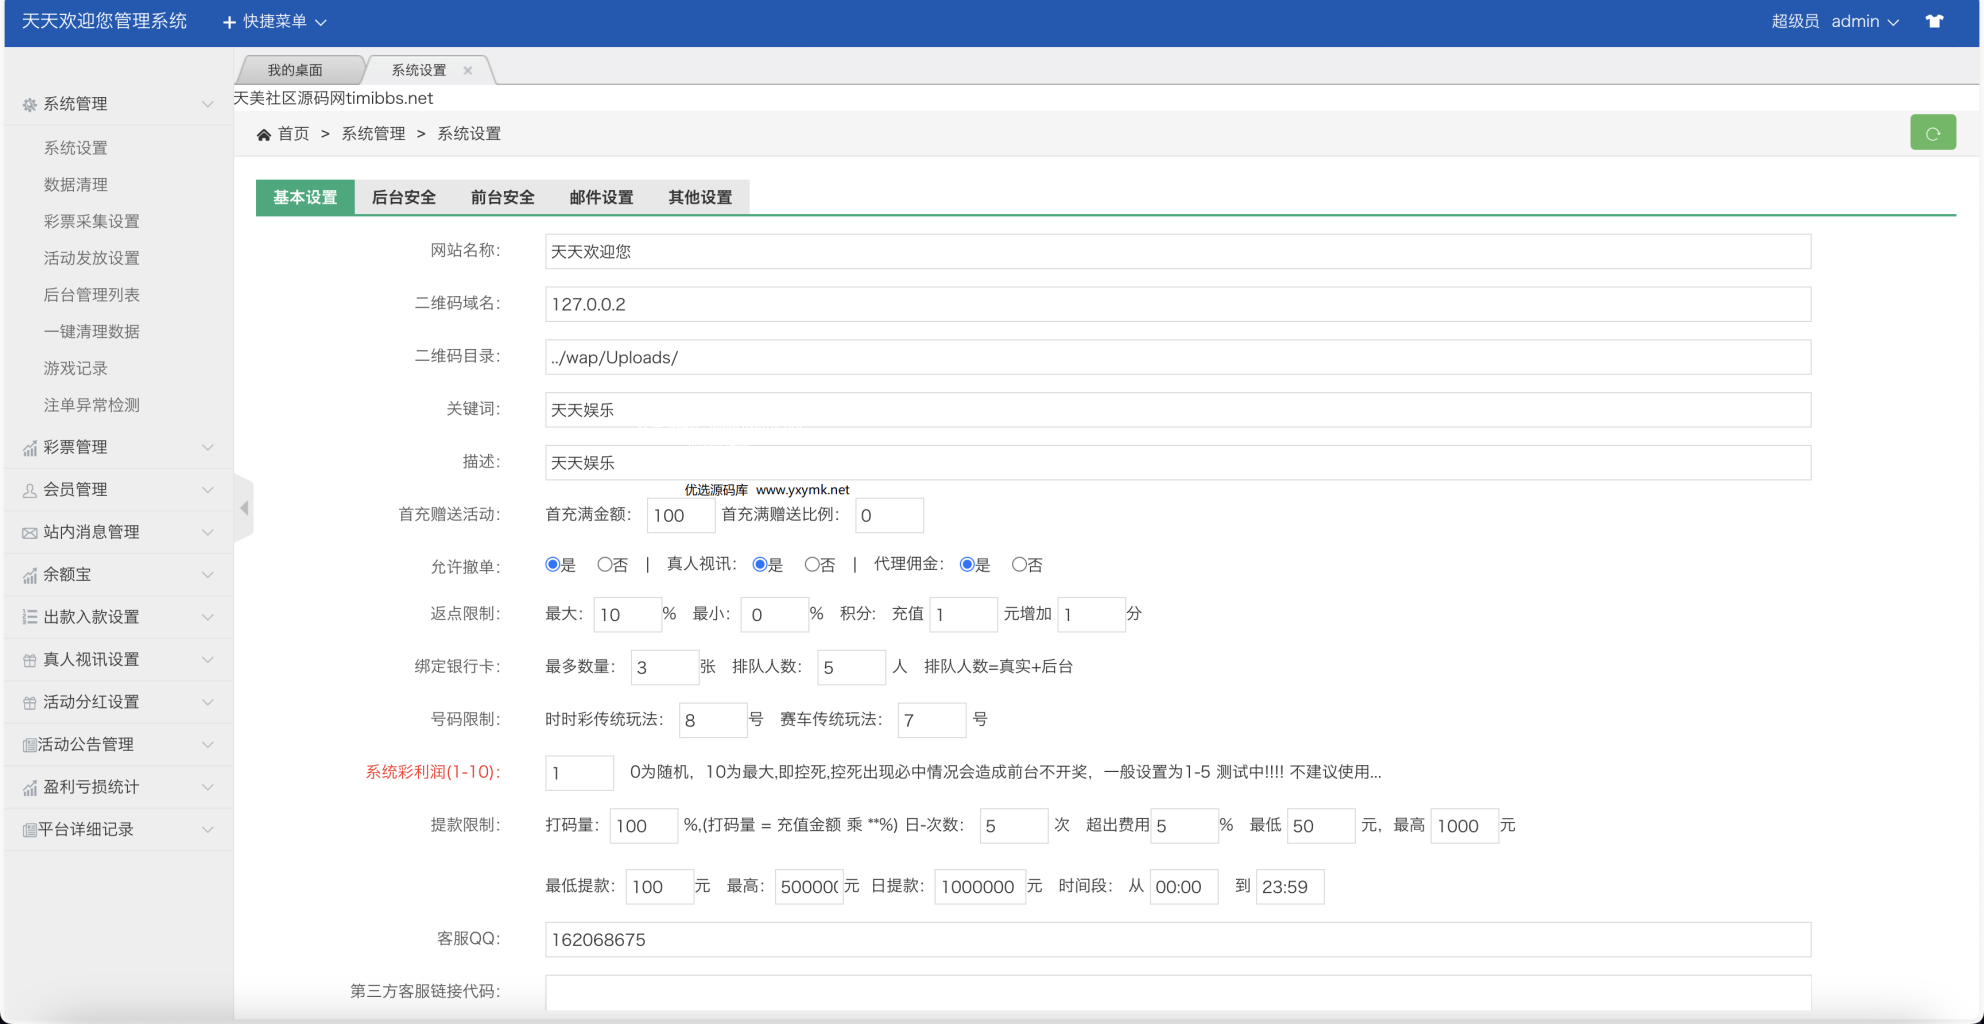
Task: Open the 后台安全 tab
Action: pyautogui.click(x=404, y=197)
